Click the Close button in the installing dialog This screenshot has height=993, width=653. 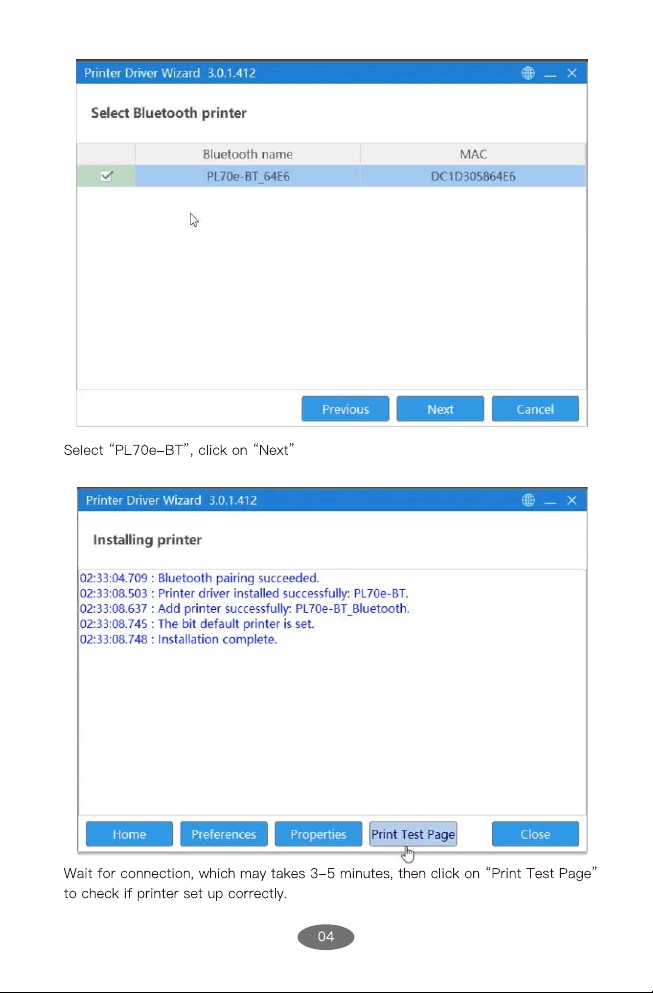(535, 834)
